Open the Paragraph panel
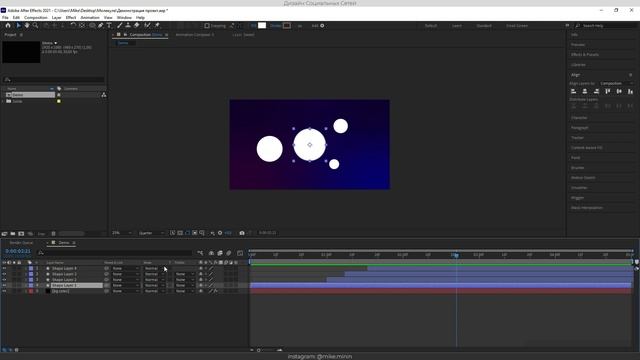The height and width of the screenshot is (360, 640). pos(580,128)
